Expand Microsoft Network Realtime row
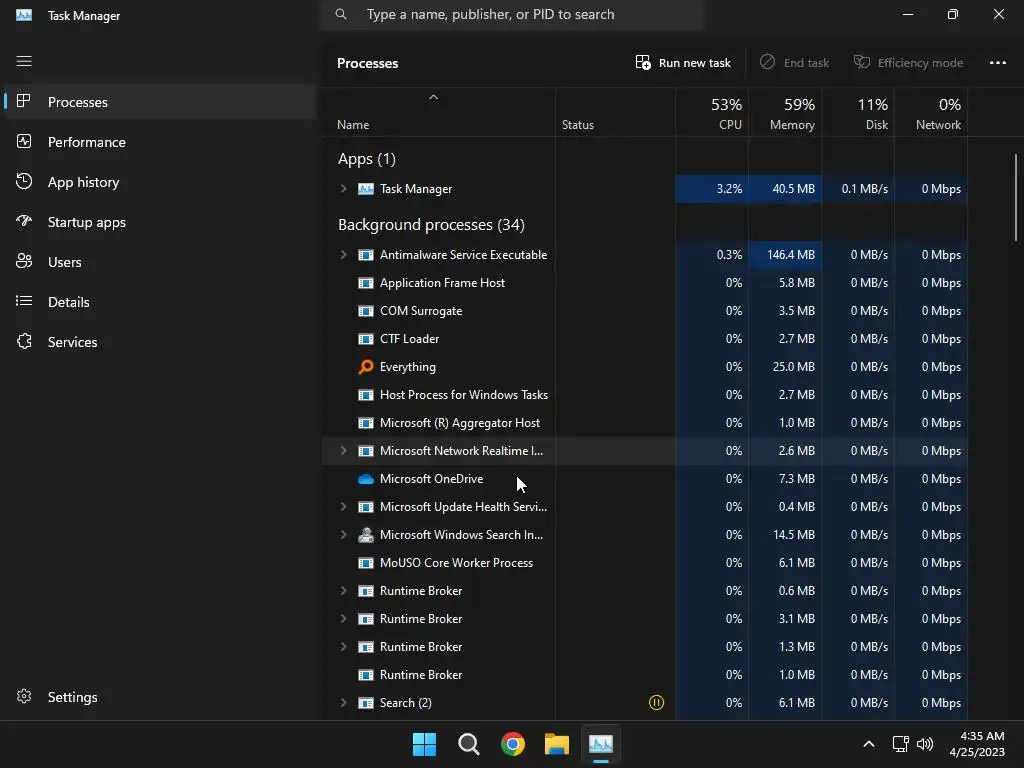The height and width of the screenshot is (768, 1024). (344, 451)
